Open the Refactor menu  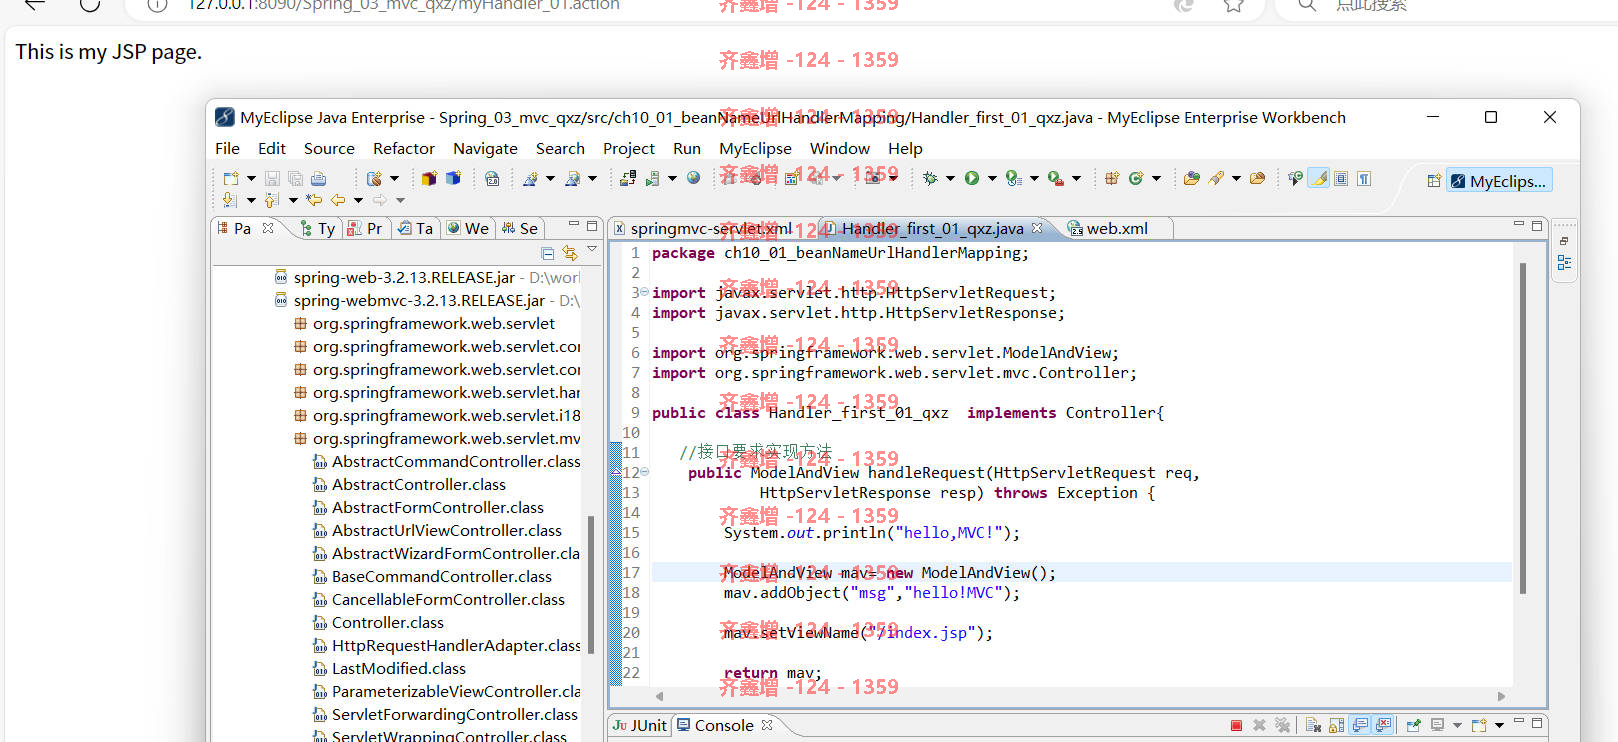pos(403,148)
